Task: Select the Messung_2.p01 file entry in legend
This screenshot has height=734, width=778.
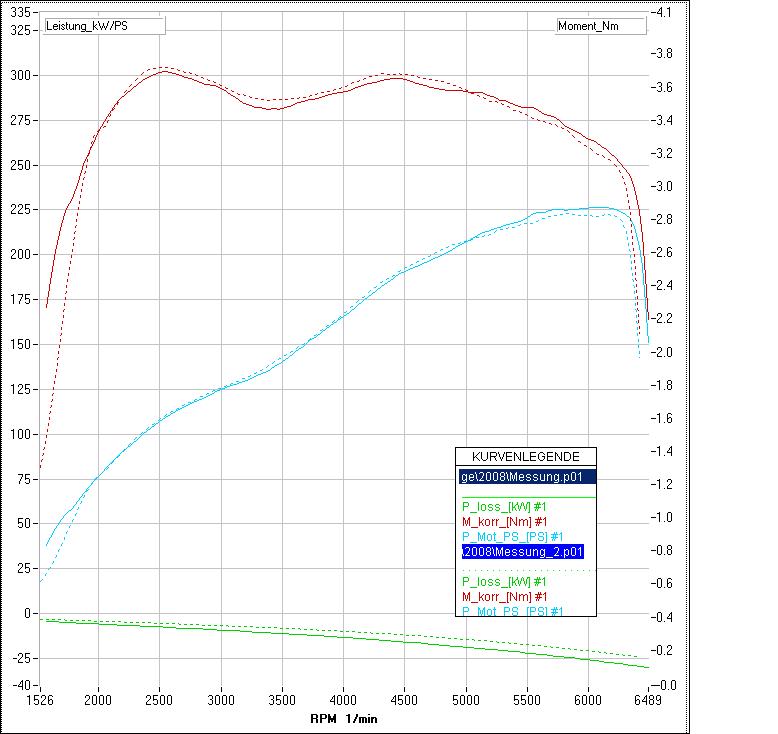Action: pyautogui.click(x=521, y=551)
